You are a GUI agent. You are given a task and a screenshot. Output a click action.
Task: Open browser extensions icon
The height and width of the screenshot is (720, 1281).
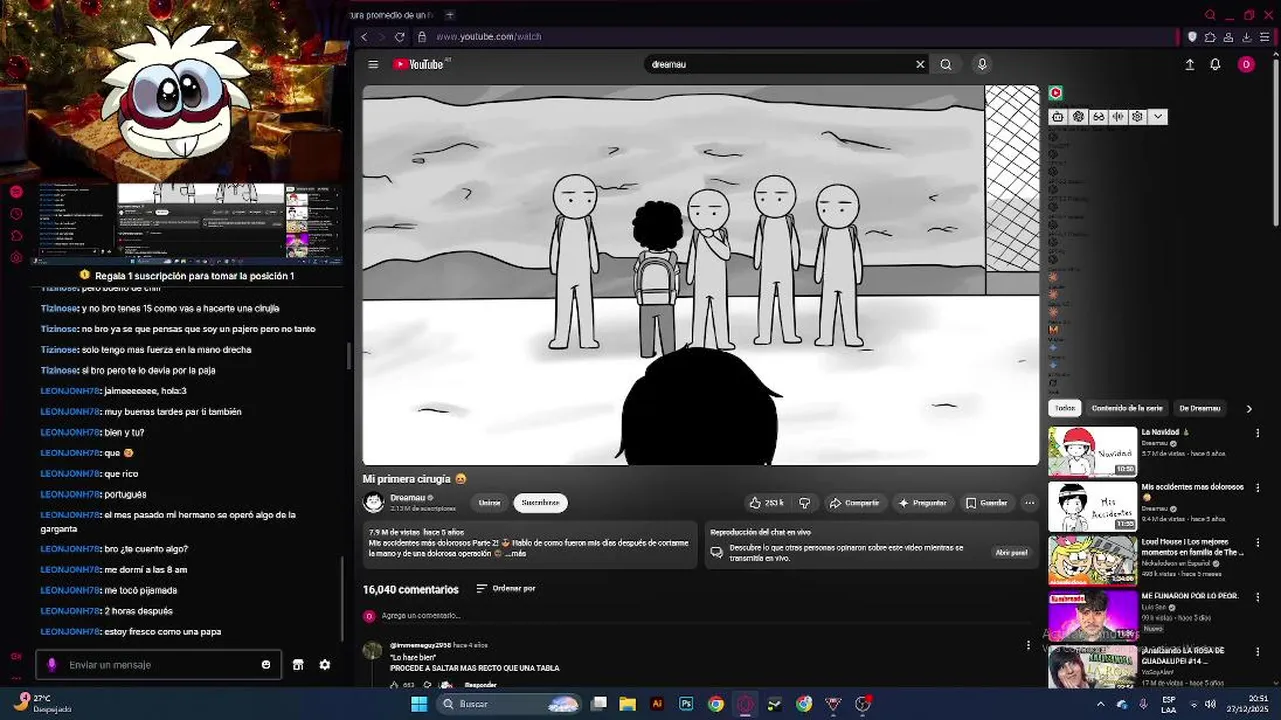(1210, 37)
